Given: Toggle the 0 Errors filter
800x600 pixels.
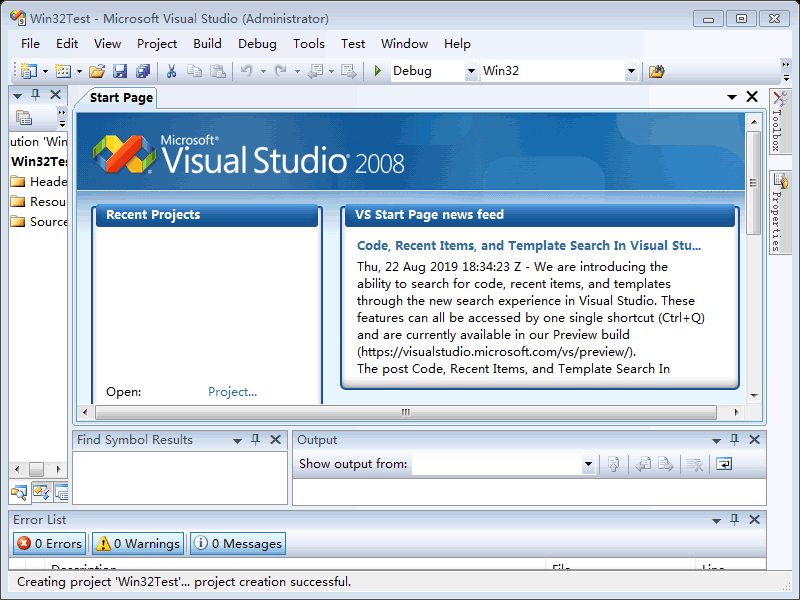Looking at the screenshot, I should 49,544.
